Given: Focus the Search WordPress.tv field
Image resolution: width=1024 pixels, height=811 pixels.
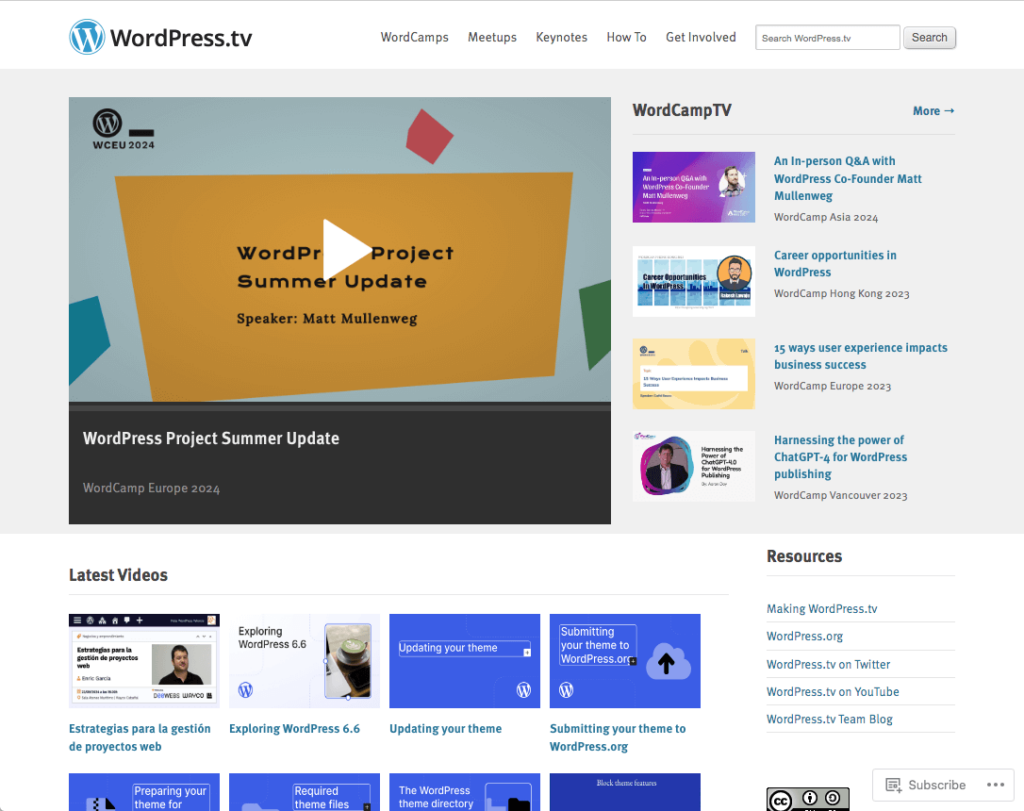Looking at the screenshot, I should click(827, 38).
